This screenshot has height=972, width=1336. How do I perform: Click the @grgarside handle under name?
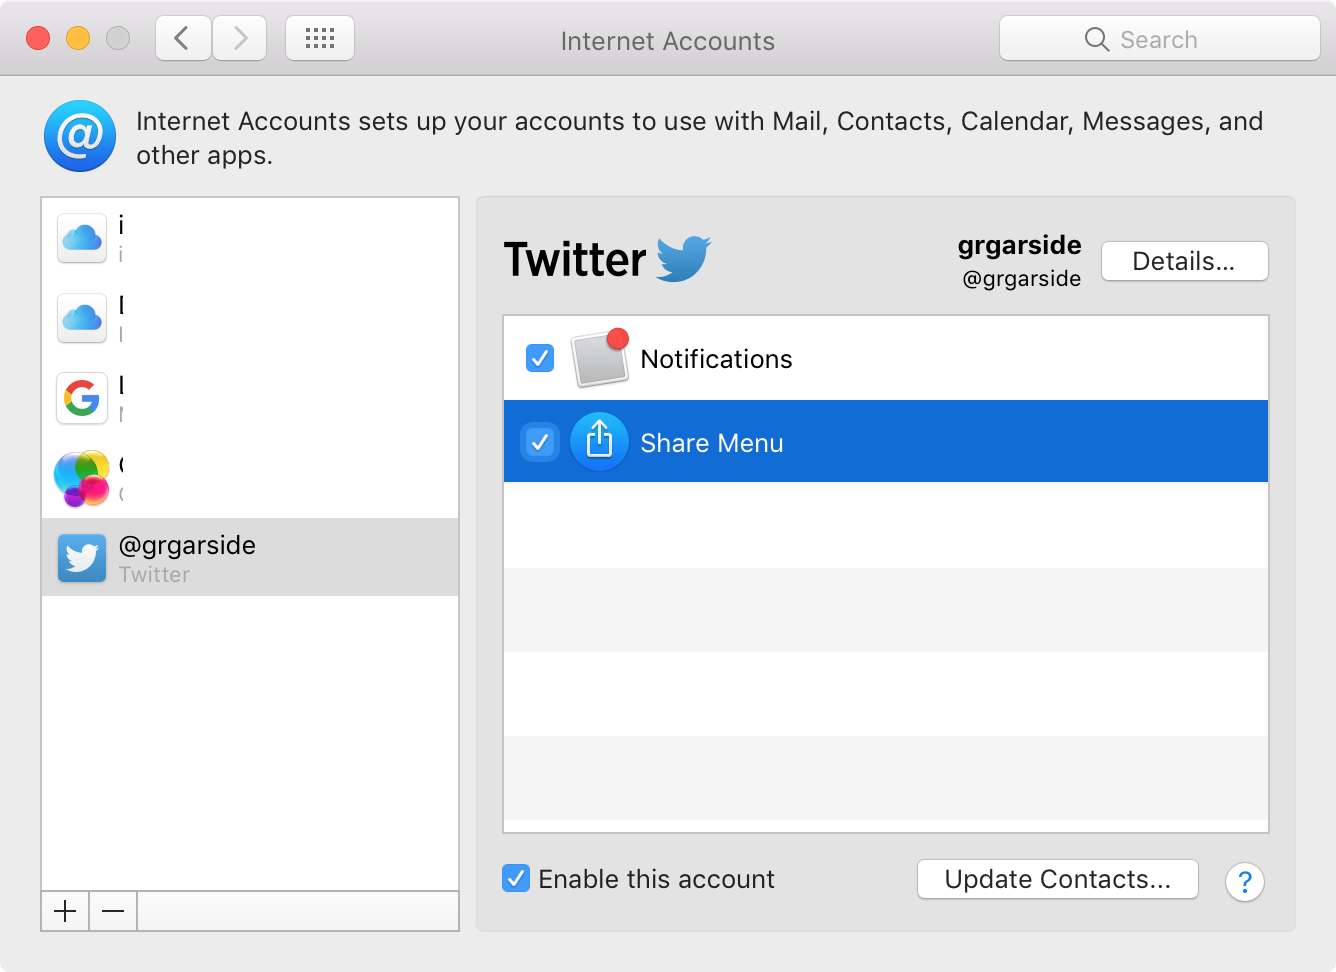[1022, 279]
